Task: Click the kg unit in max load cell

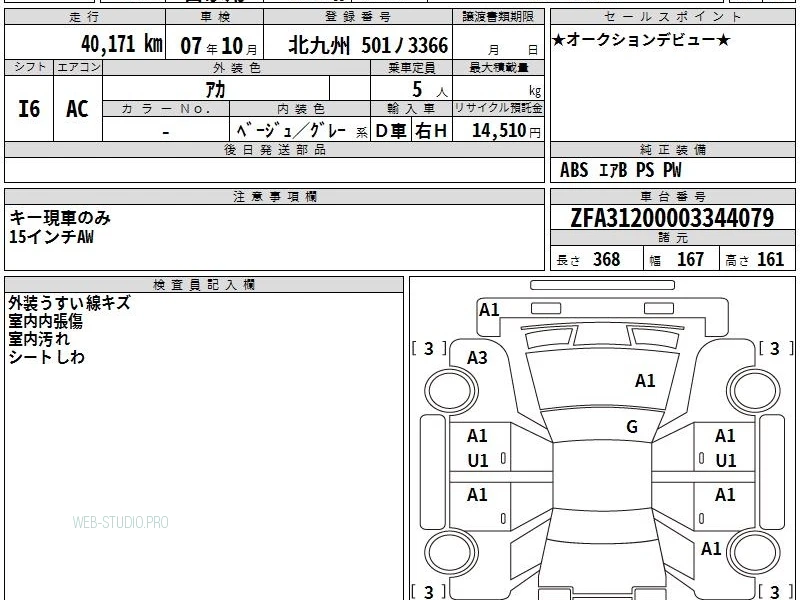Action: pyautogui.click(x=535, y=91)
